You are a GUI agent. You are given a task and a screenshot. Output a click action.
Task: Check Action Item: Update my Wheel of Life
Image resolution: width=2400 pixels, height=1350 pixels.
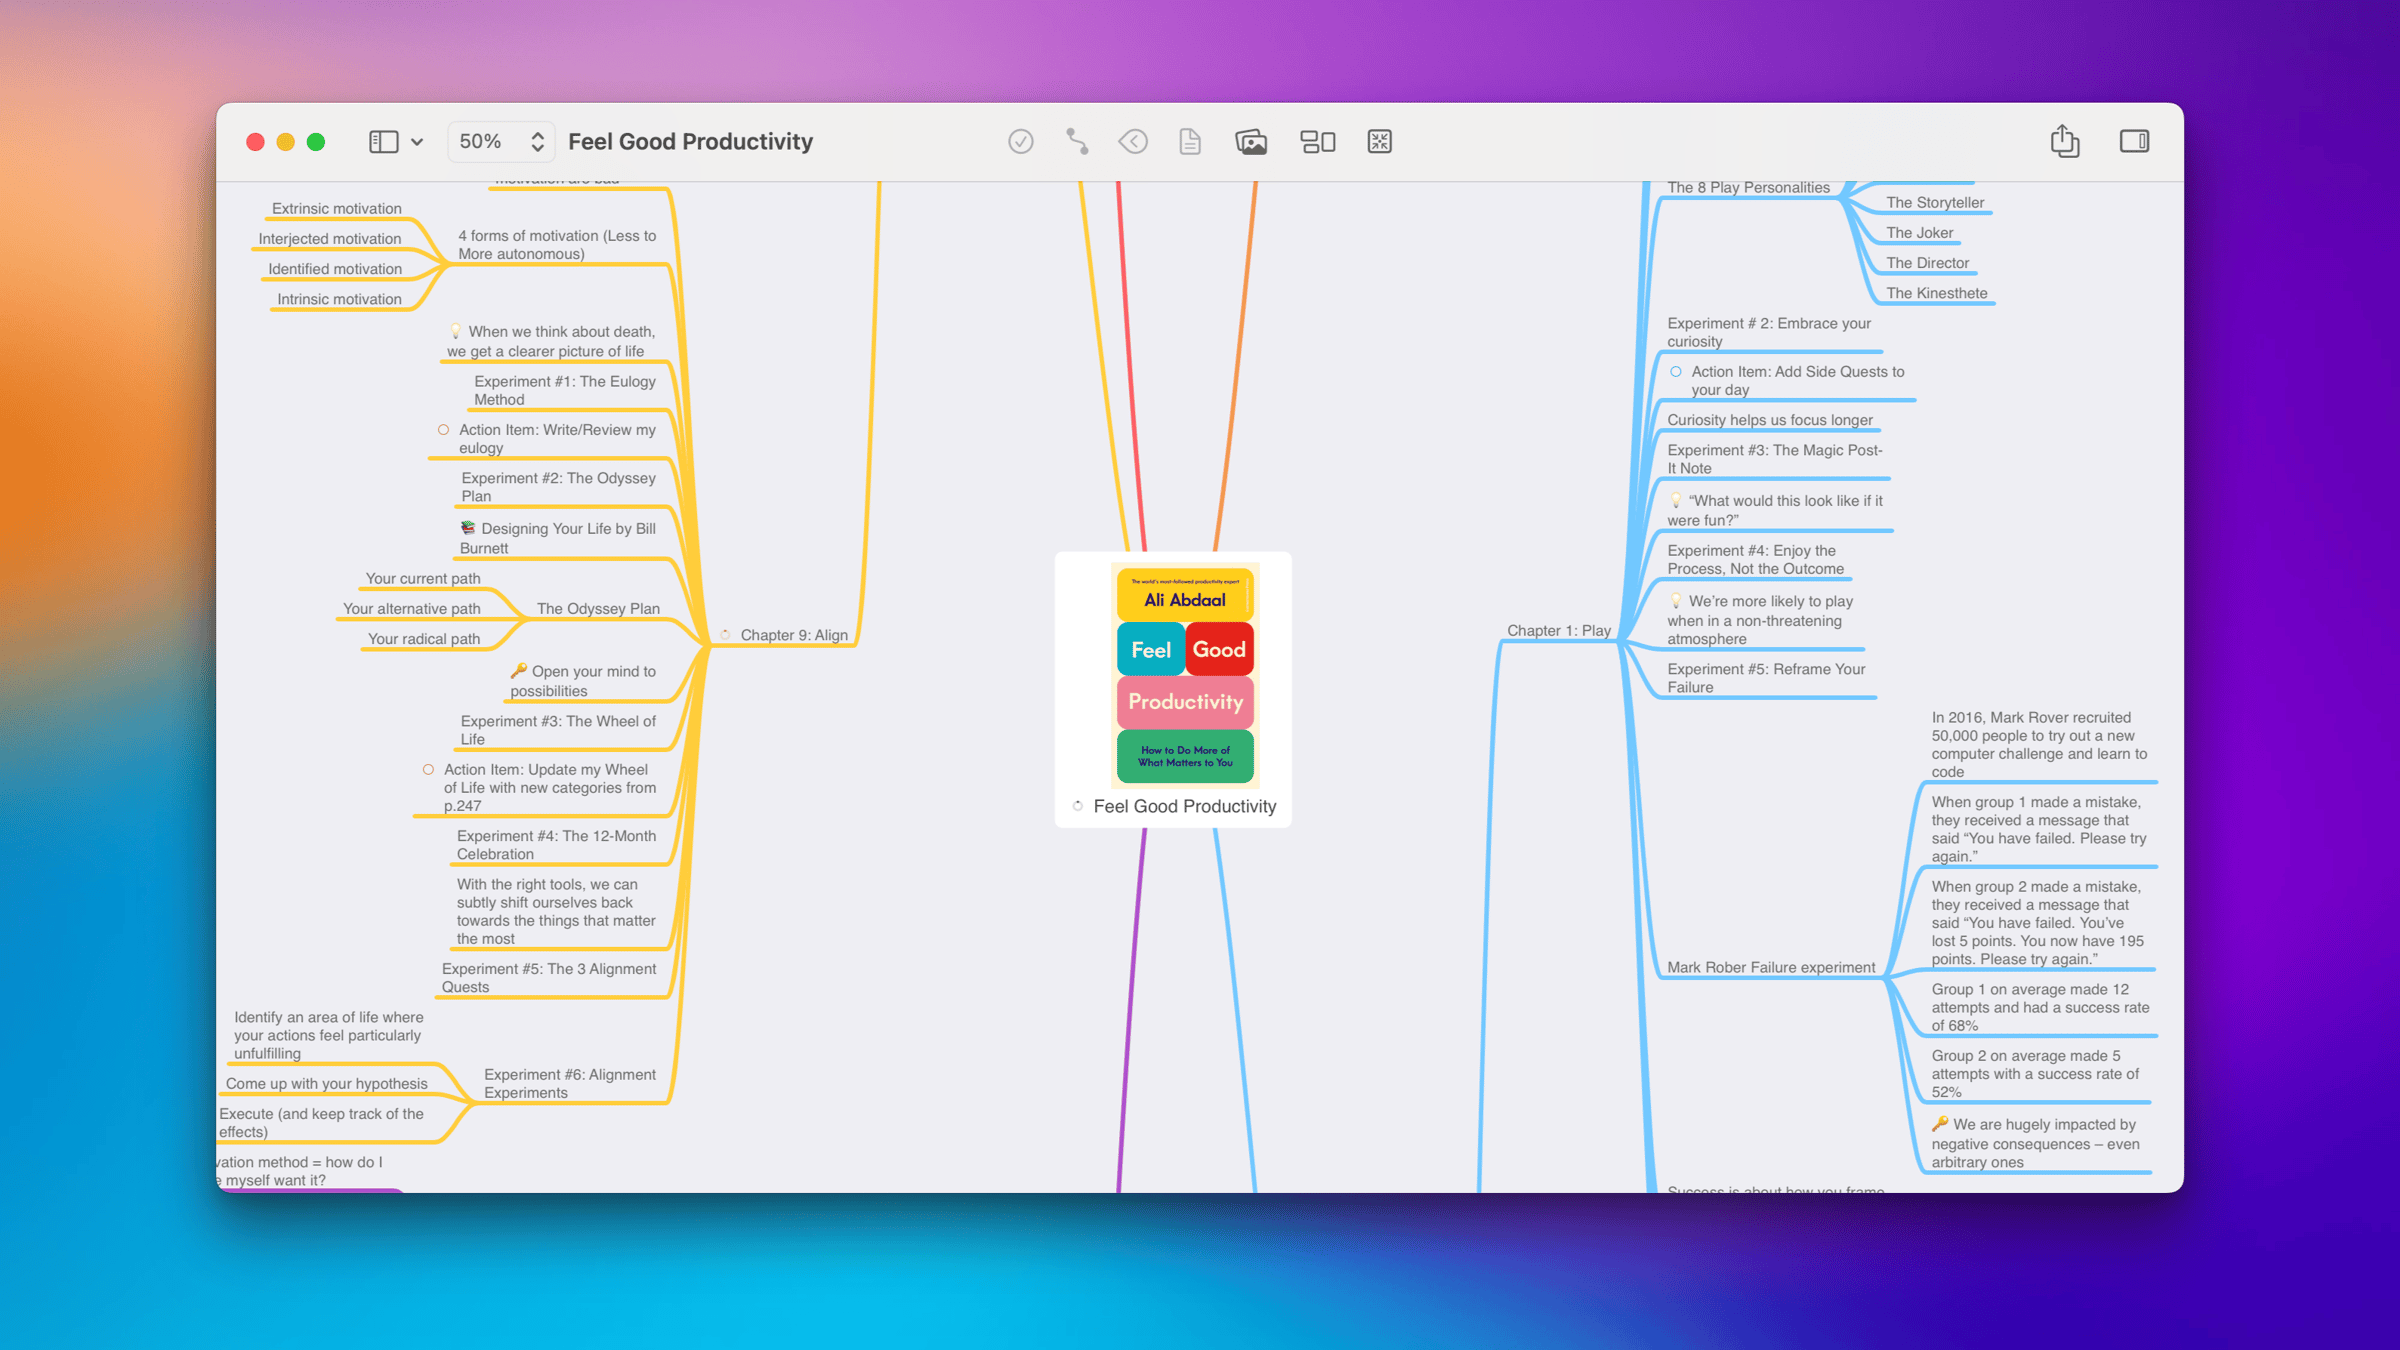pos(428,770)
